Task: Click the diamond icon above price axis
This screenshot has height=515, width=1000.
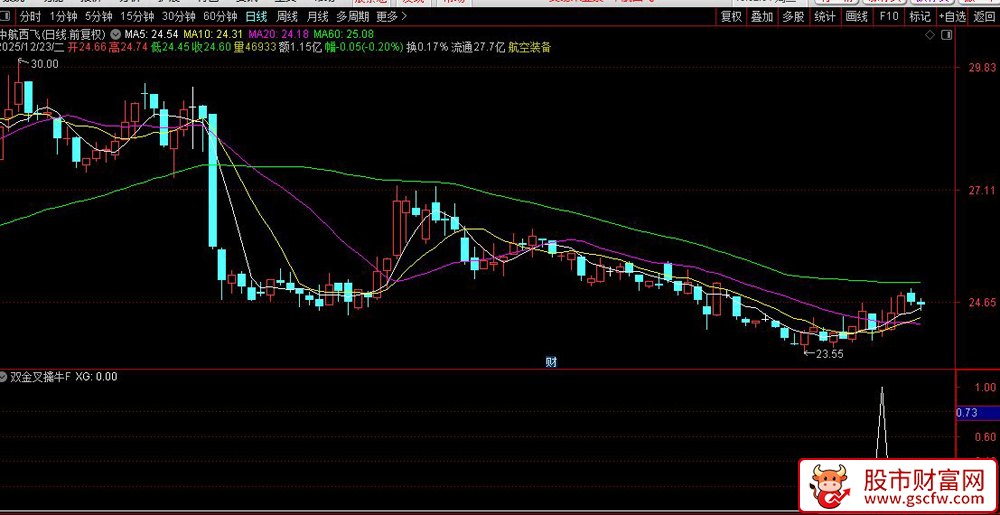Action: [929, 34]
